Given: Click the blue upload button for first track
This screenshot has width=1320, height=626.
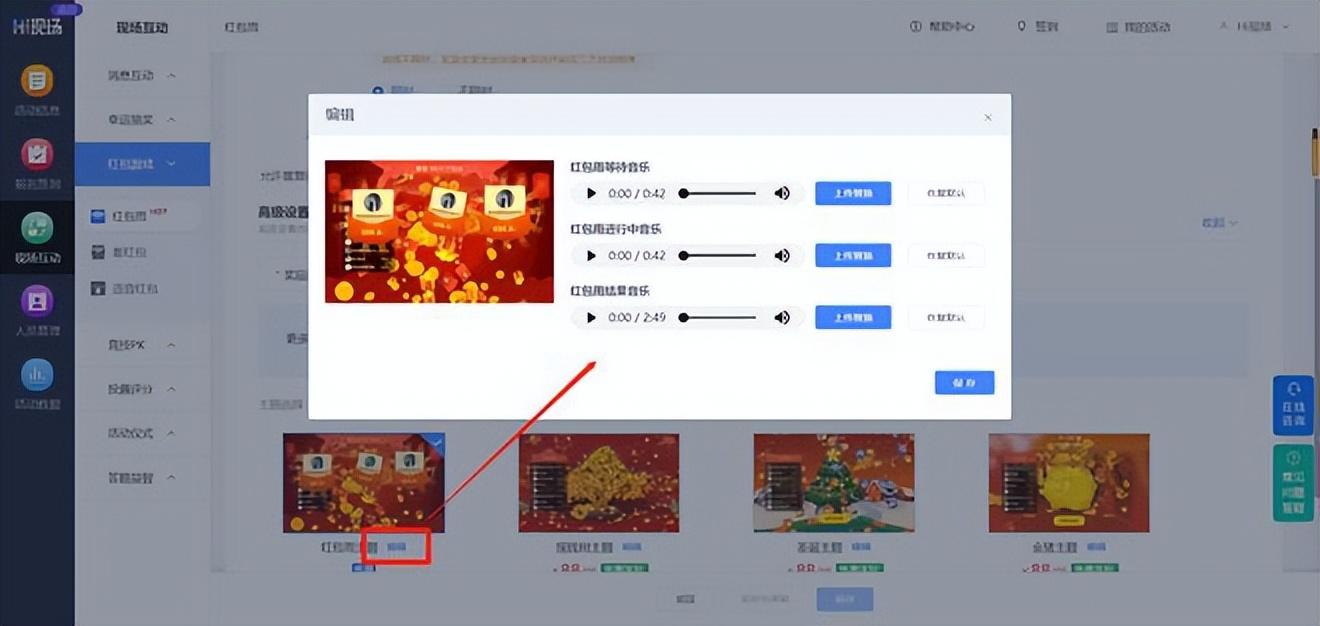Looking at the screenshot, I should click(852, 193).
